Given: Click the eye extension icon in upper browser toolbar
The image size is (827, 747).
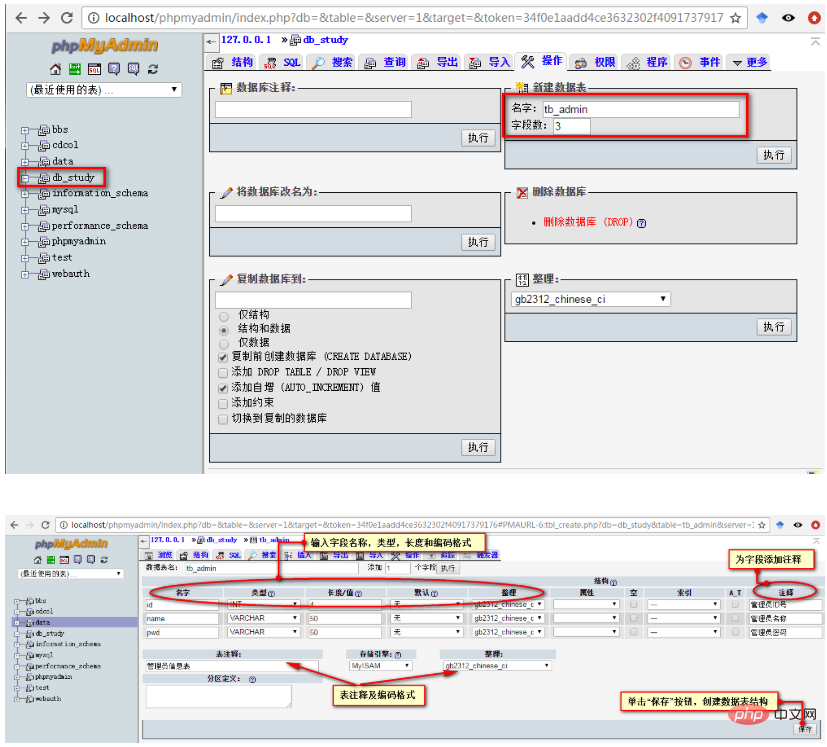Looking at the screenshot, I should click(x=788, y=18).
